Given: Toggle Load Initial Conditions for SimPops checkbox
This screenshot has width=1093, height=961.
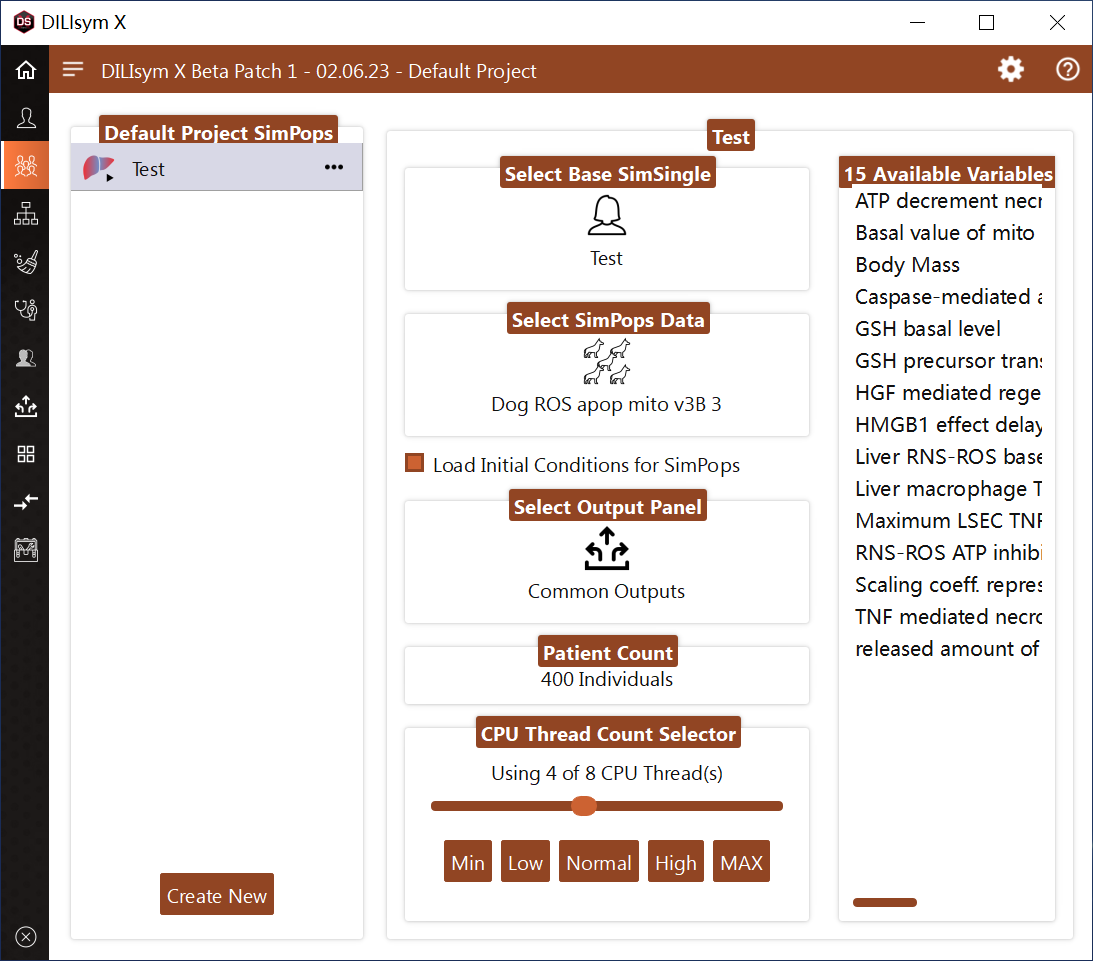Looking at the screenshot, I should pyautogui.click(x=414, y=464).
